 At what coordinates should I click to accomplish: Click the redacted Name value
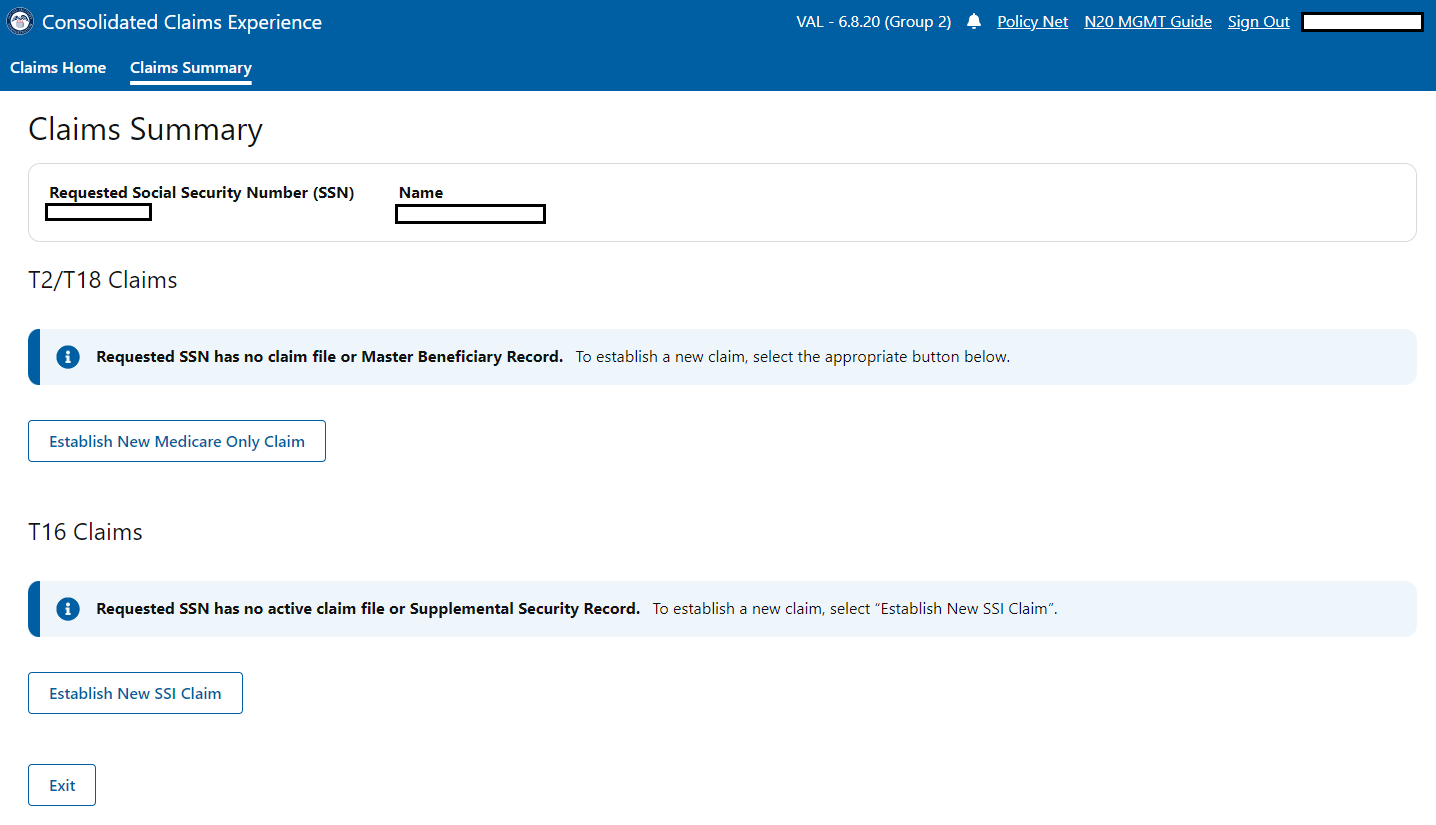point(470,214)
